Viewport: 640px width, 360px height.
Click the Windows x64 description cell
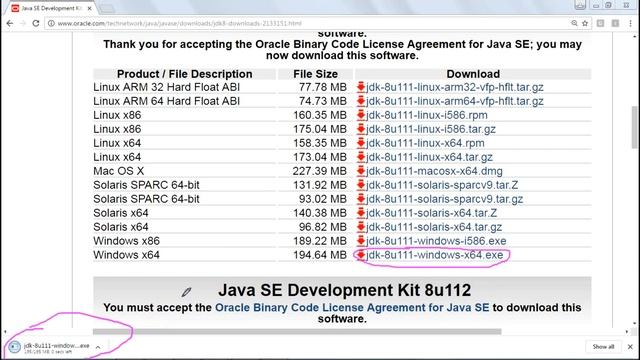tap(127, 255)
